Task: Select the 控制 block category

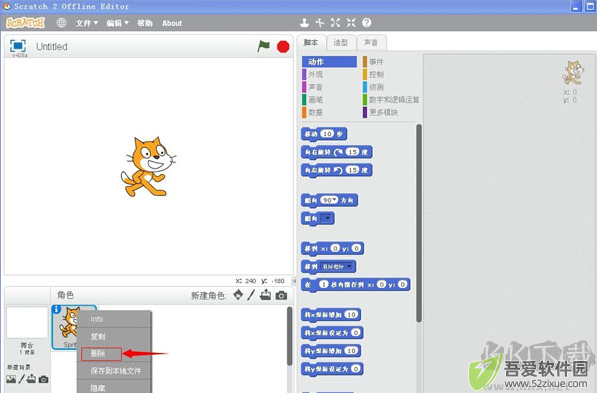Action: click(x=373, y=74)
